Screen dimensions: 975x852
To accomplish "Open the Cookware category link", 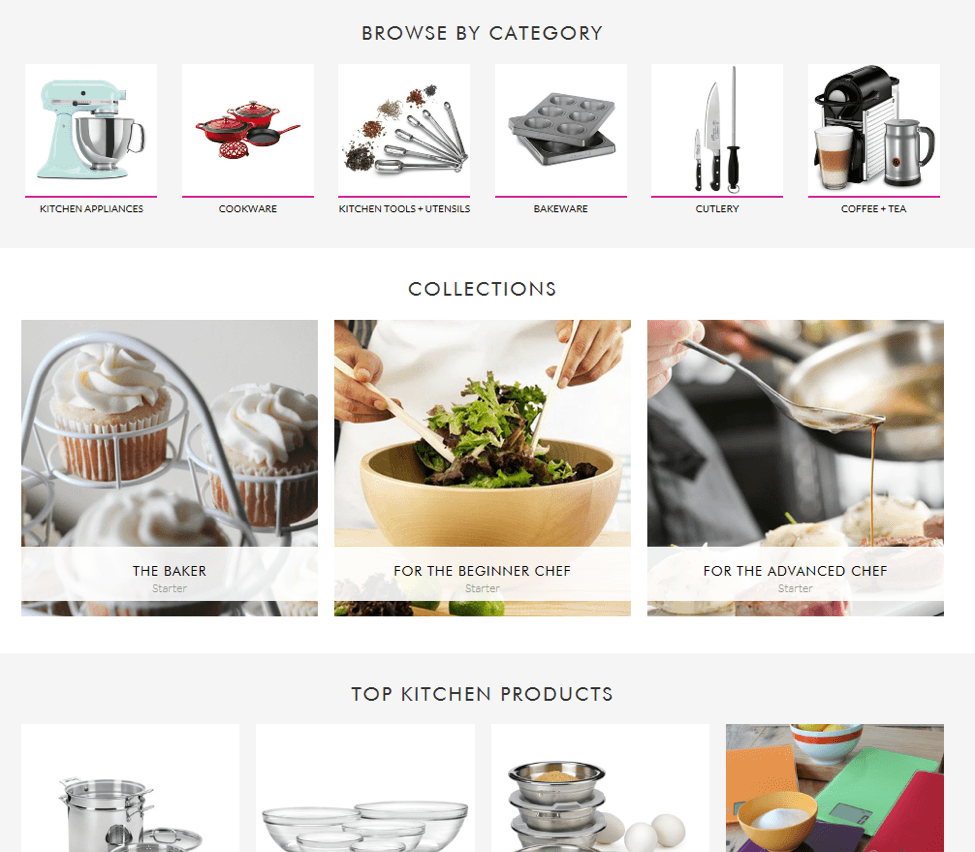I will [247, 209].
